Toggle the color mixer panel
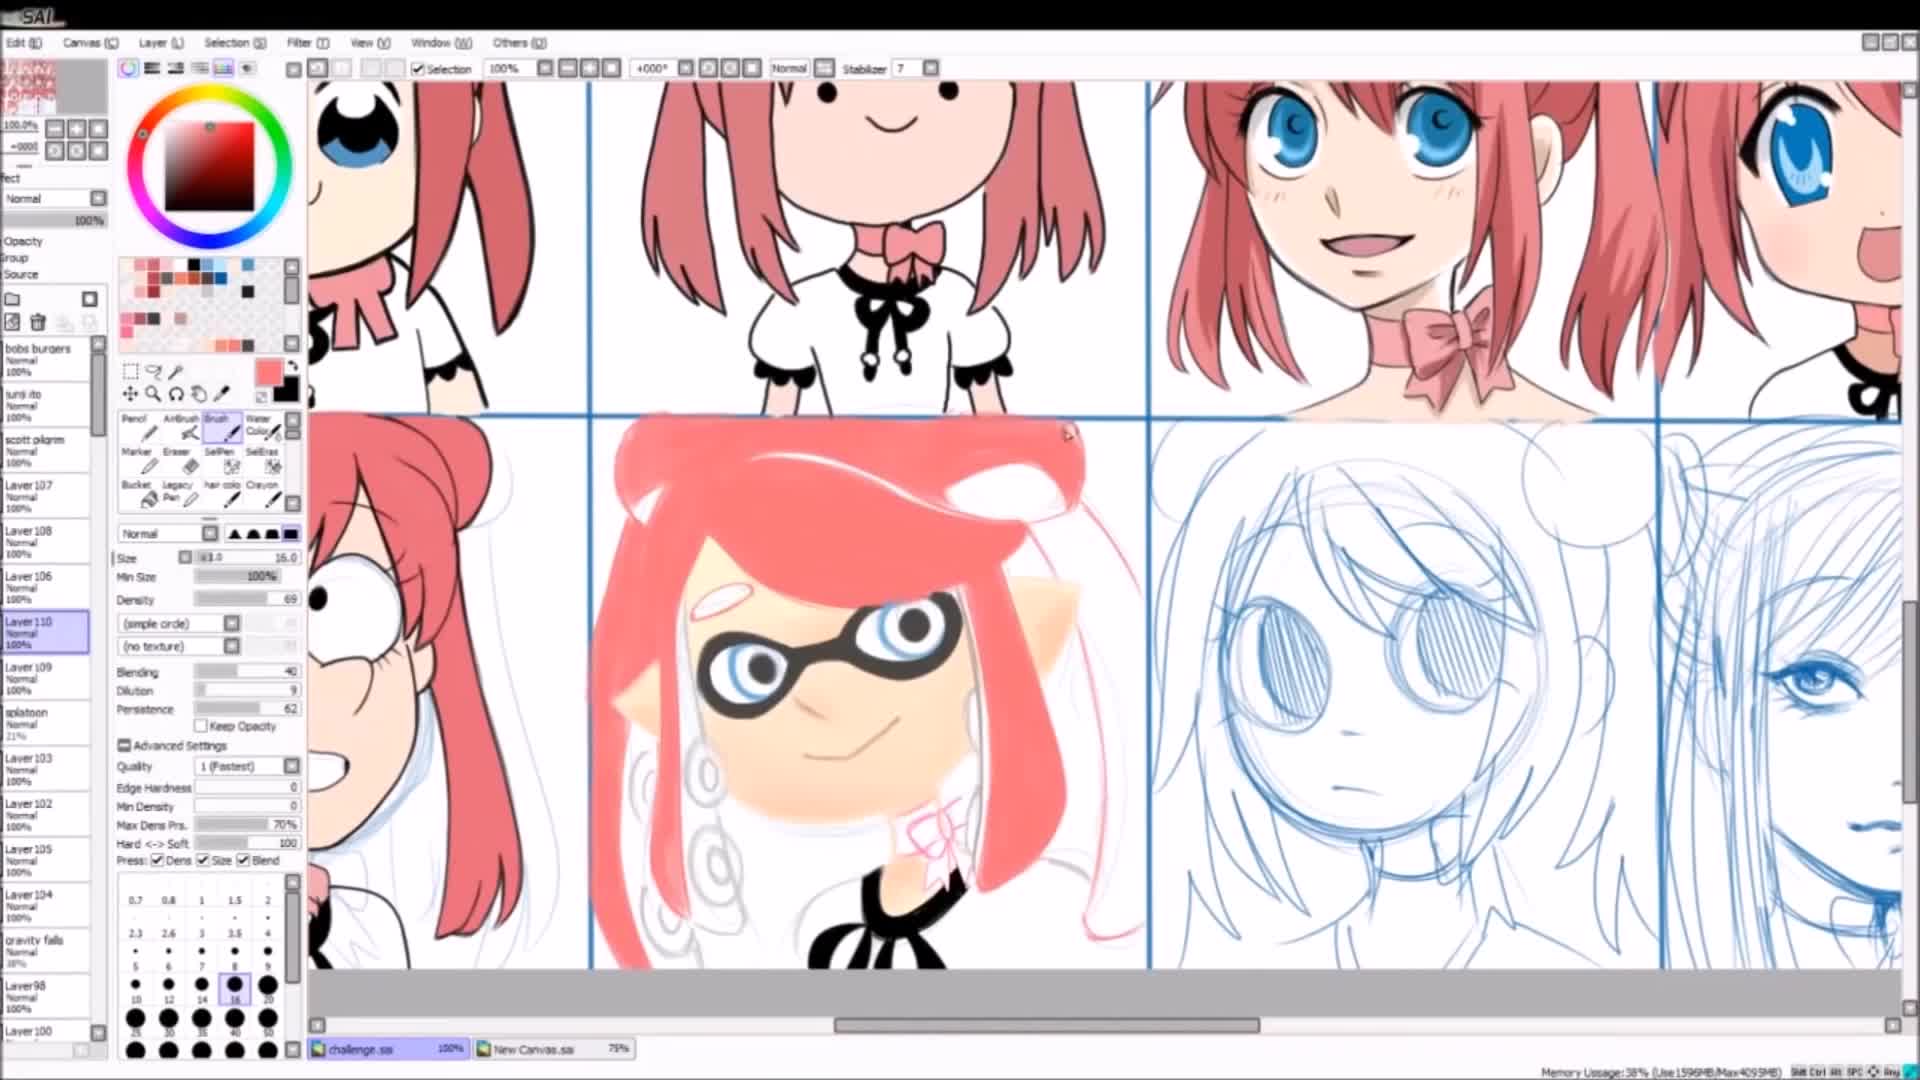This screenshot has height=1080, width=1920. coord(200,68)
